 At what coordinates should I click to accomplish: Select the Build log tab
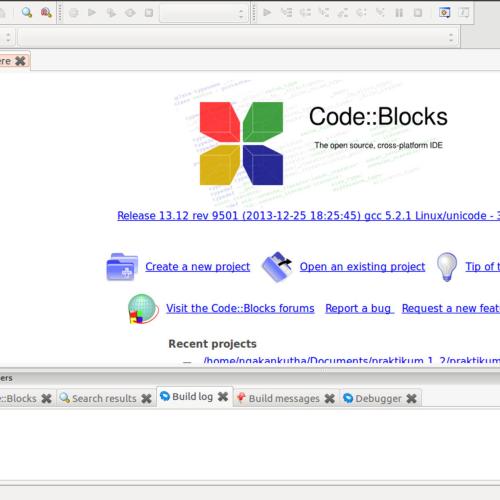coord(192,397)
